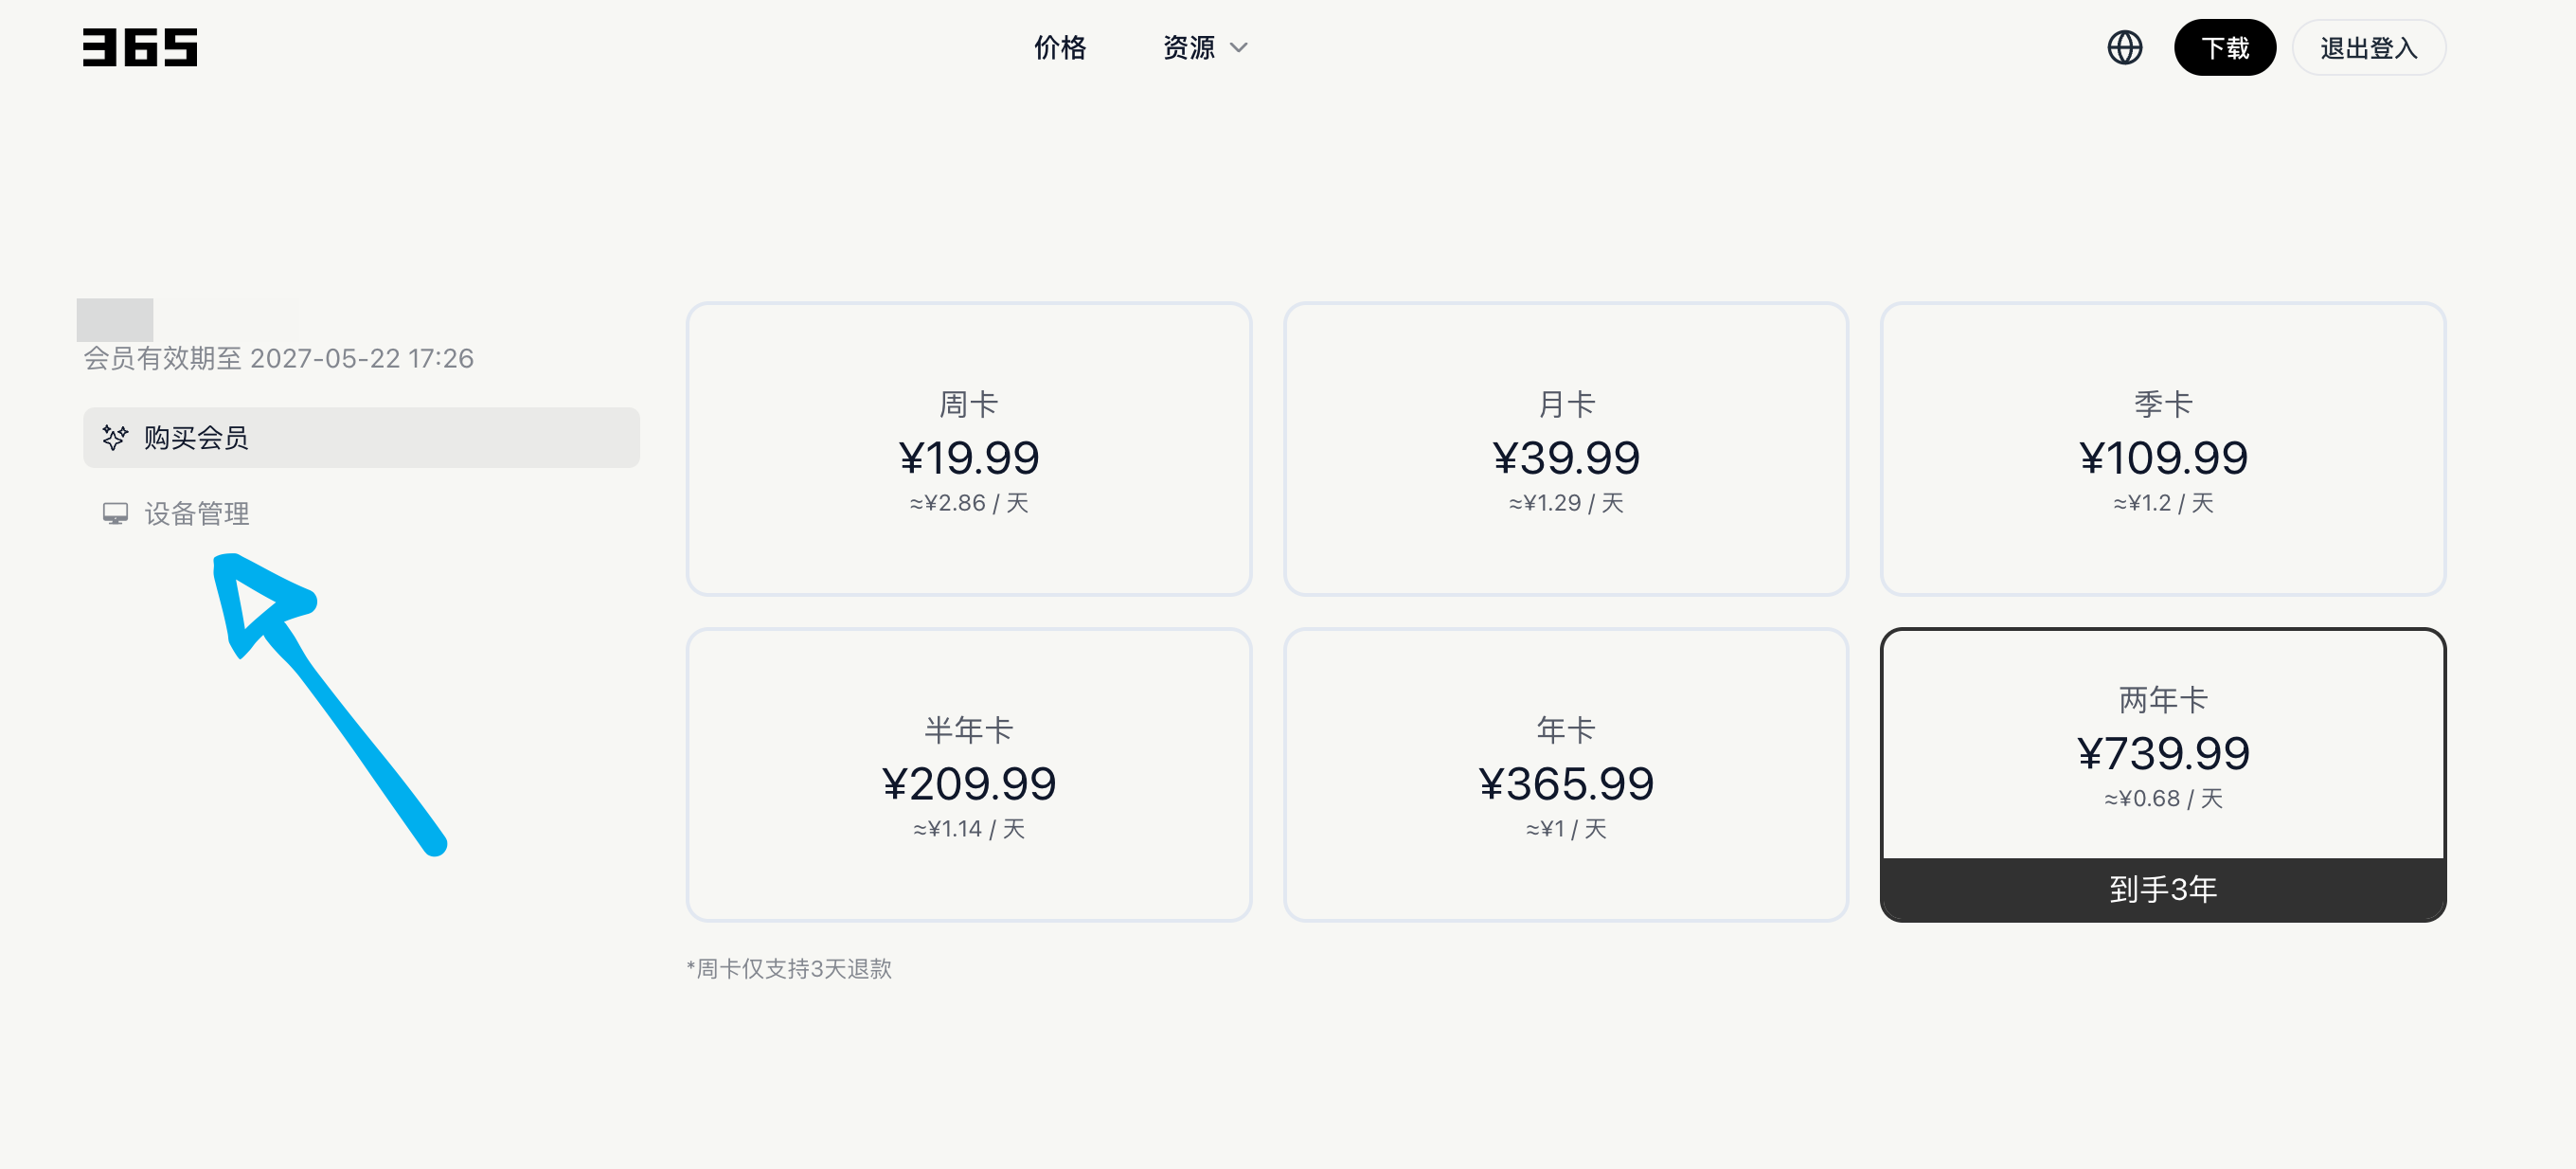Open the 资源 menu
Viewport: 2576px width, 1169px height.
(x=1204, y=47)
